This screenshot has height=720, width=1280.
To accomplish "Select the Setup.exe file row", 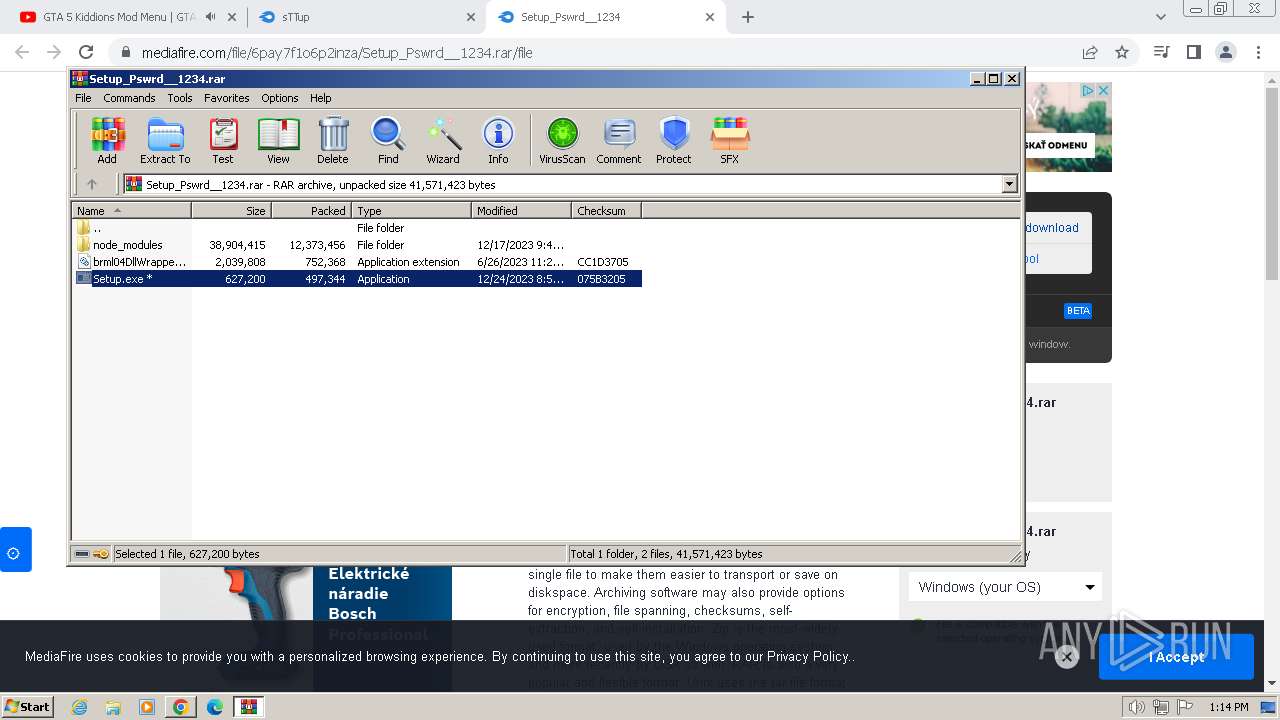I will [x=357, y=279].
